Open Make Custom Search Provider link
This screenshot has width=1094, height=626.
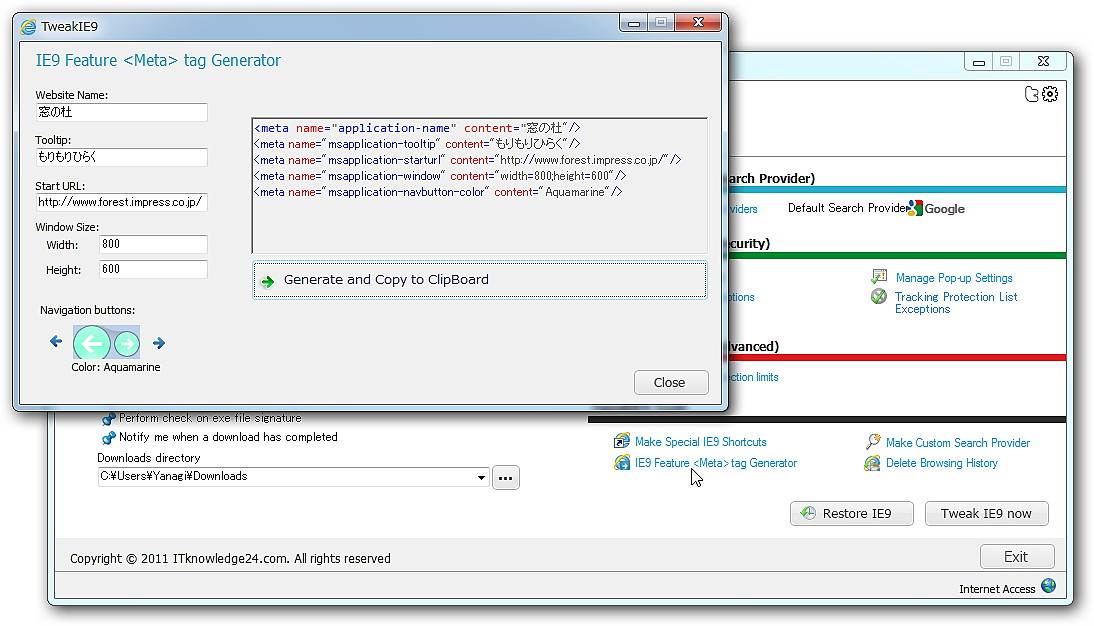tap(958, 442)
